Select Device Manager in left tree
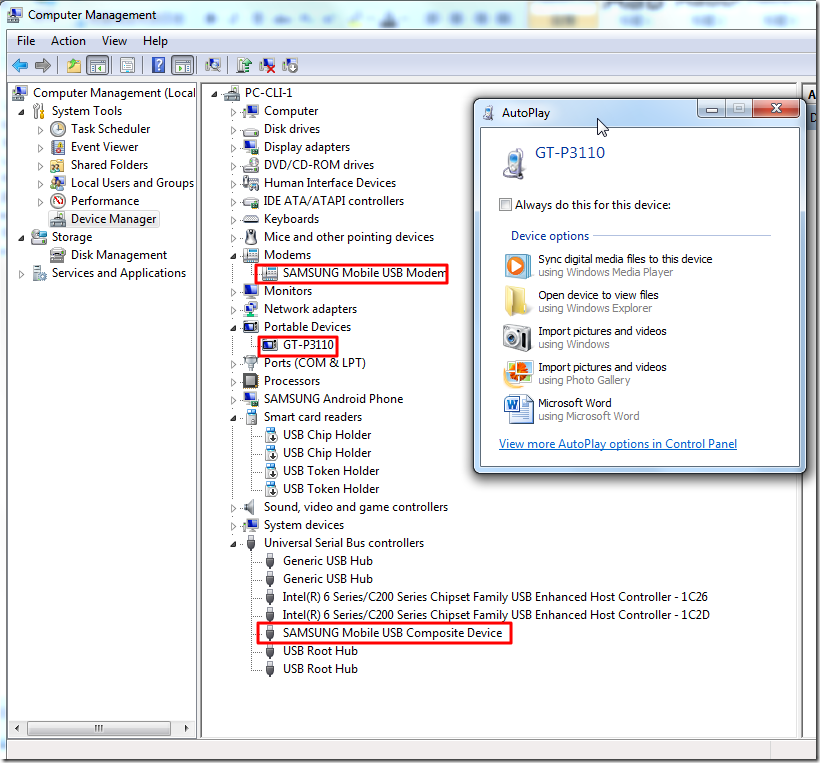This screenshot has height=763, width=820. point(113,219)
